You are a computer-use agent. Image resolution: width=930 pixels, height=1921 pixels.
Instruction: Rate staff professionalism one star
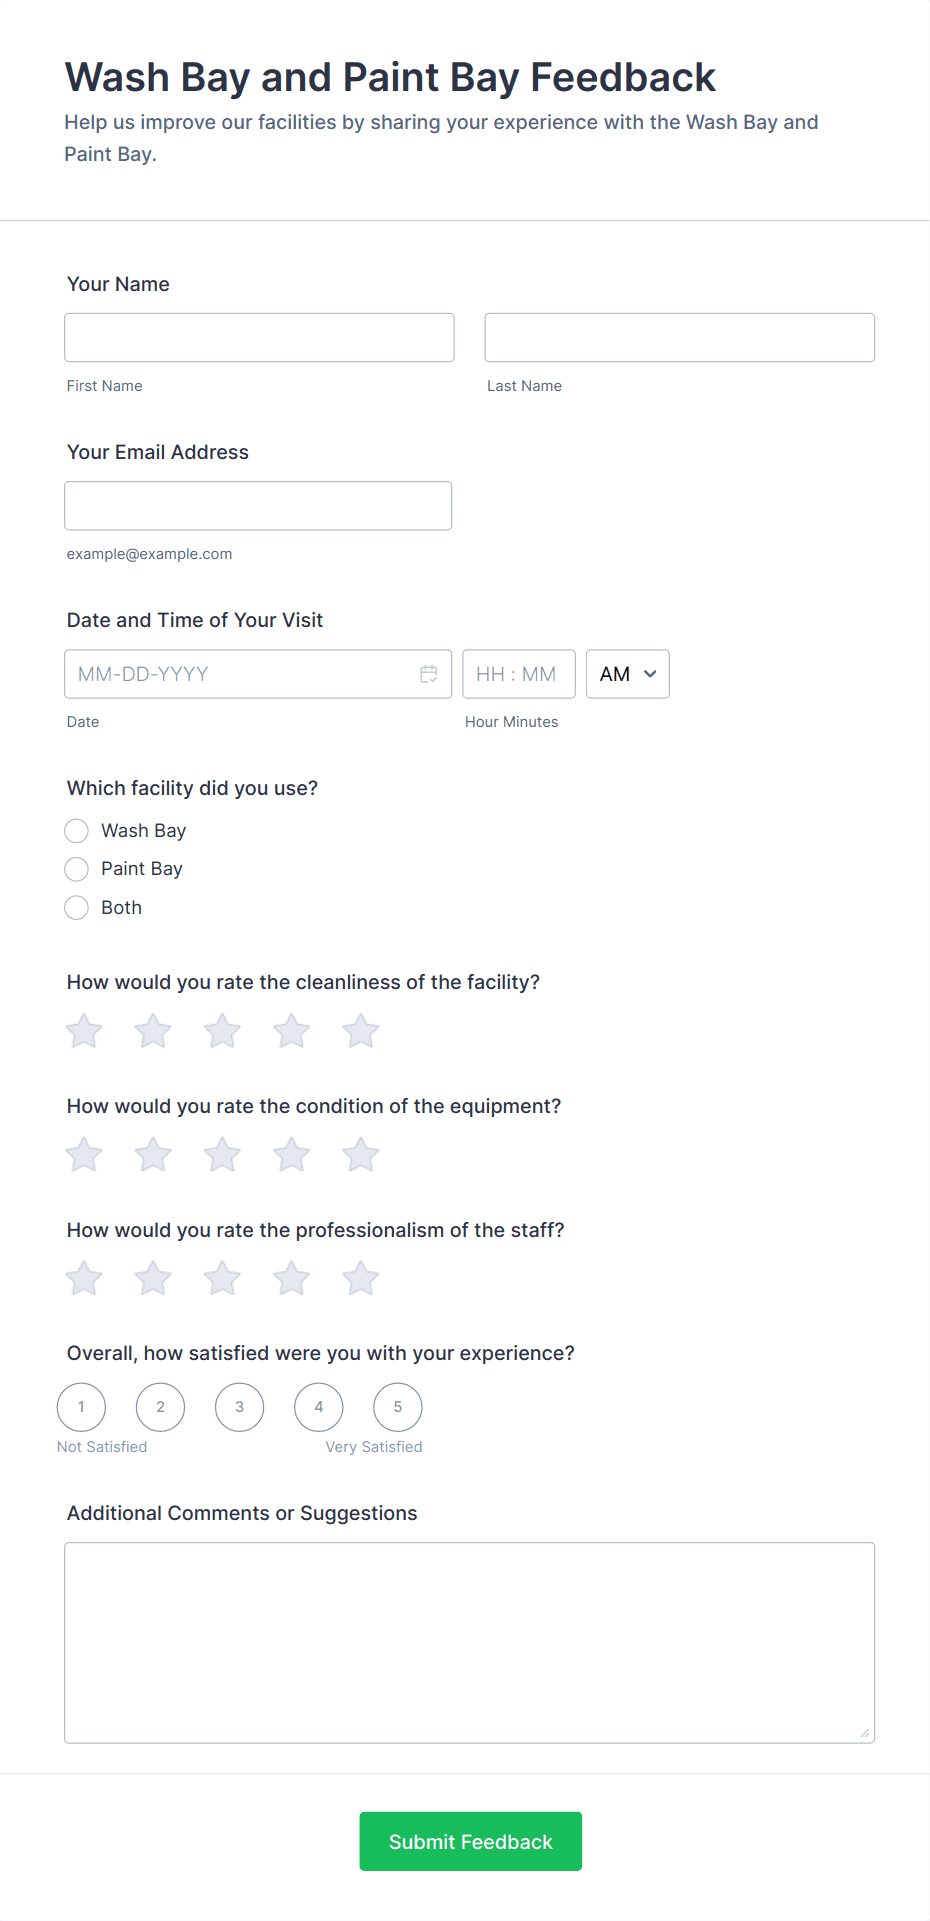pos(84,1278)
